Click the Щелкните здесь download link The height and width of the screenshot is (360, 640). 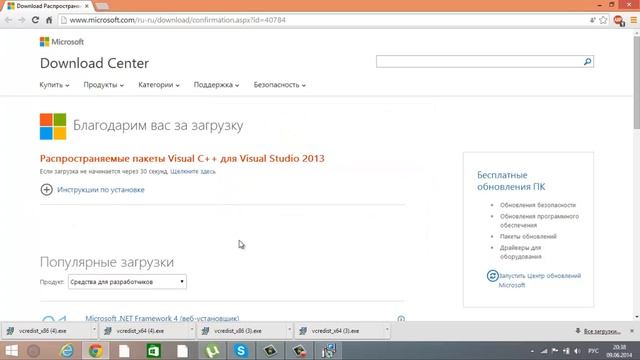click(x=193, y=171)
